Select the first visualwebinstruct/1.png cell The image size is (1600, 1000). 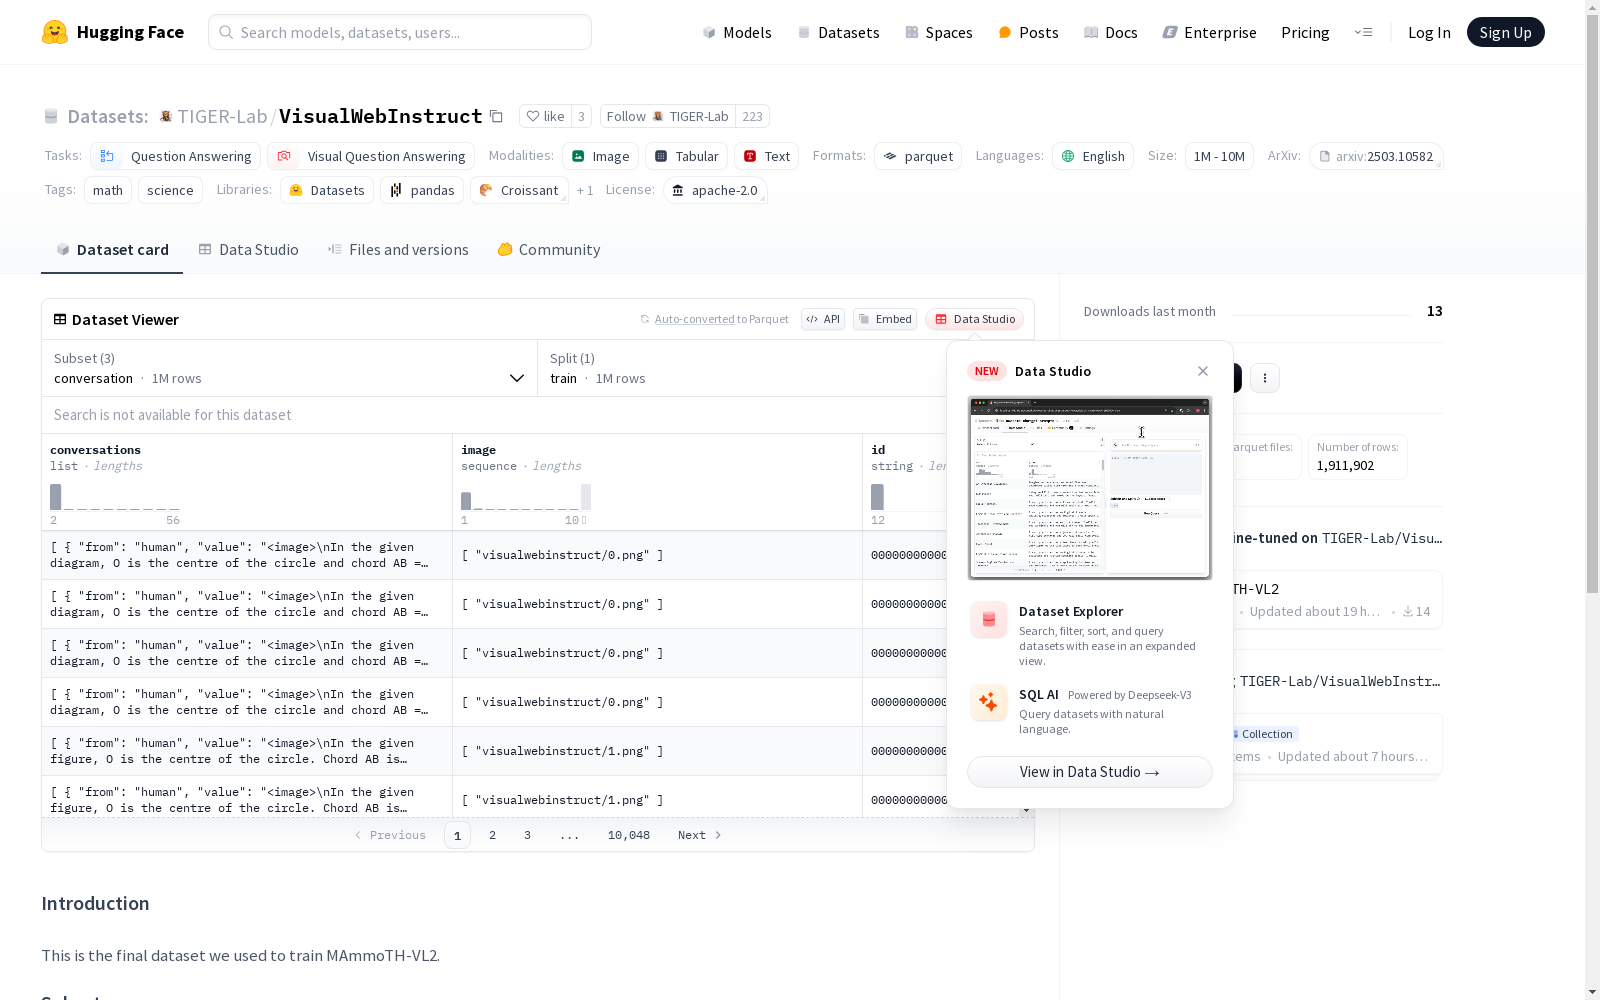tap(657, 751)
